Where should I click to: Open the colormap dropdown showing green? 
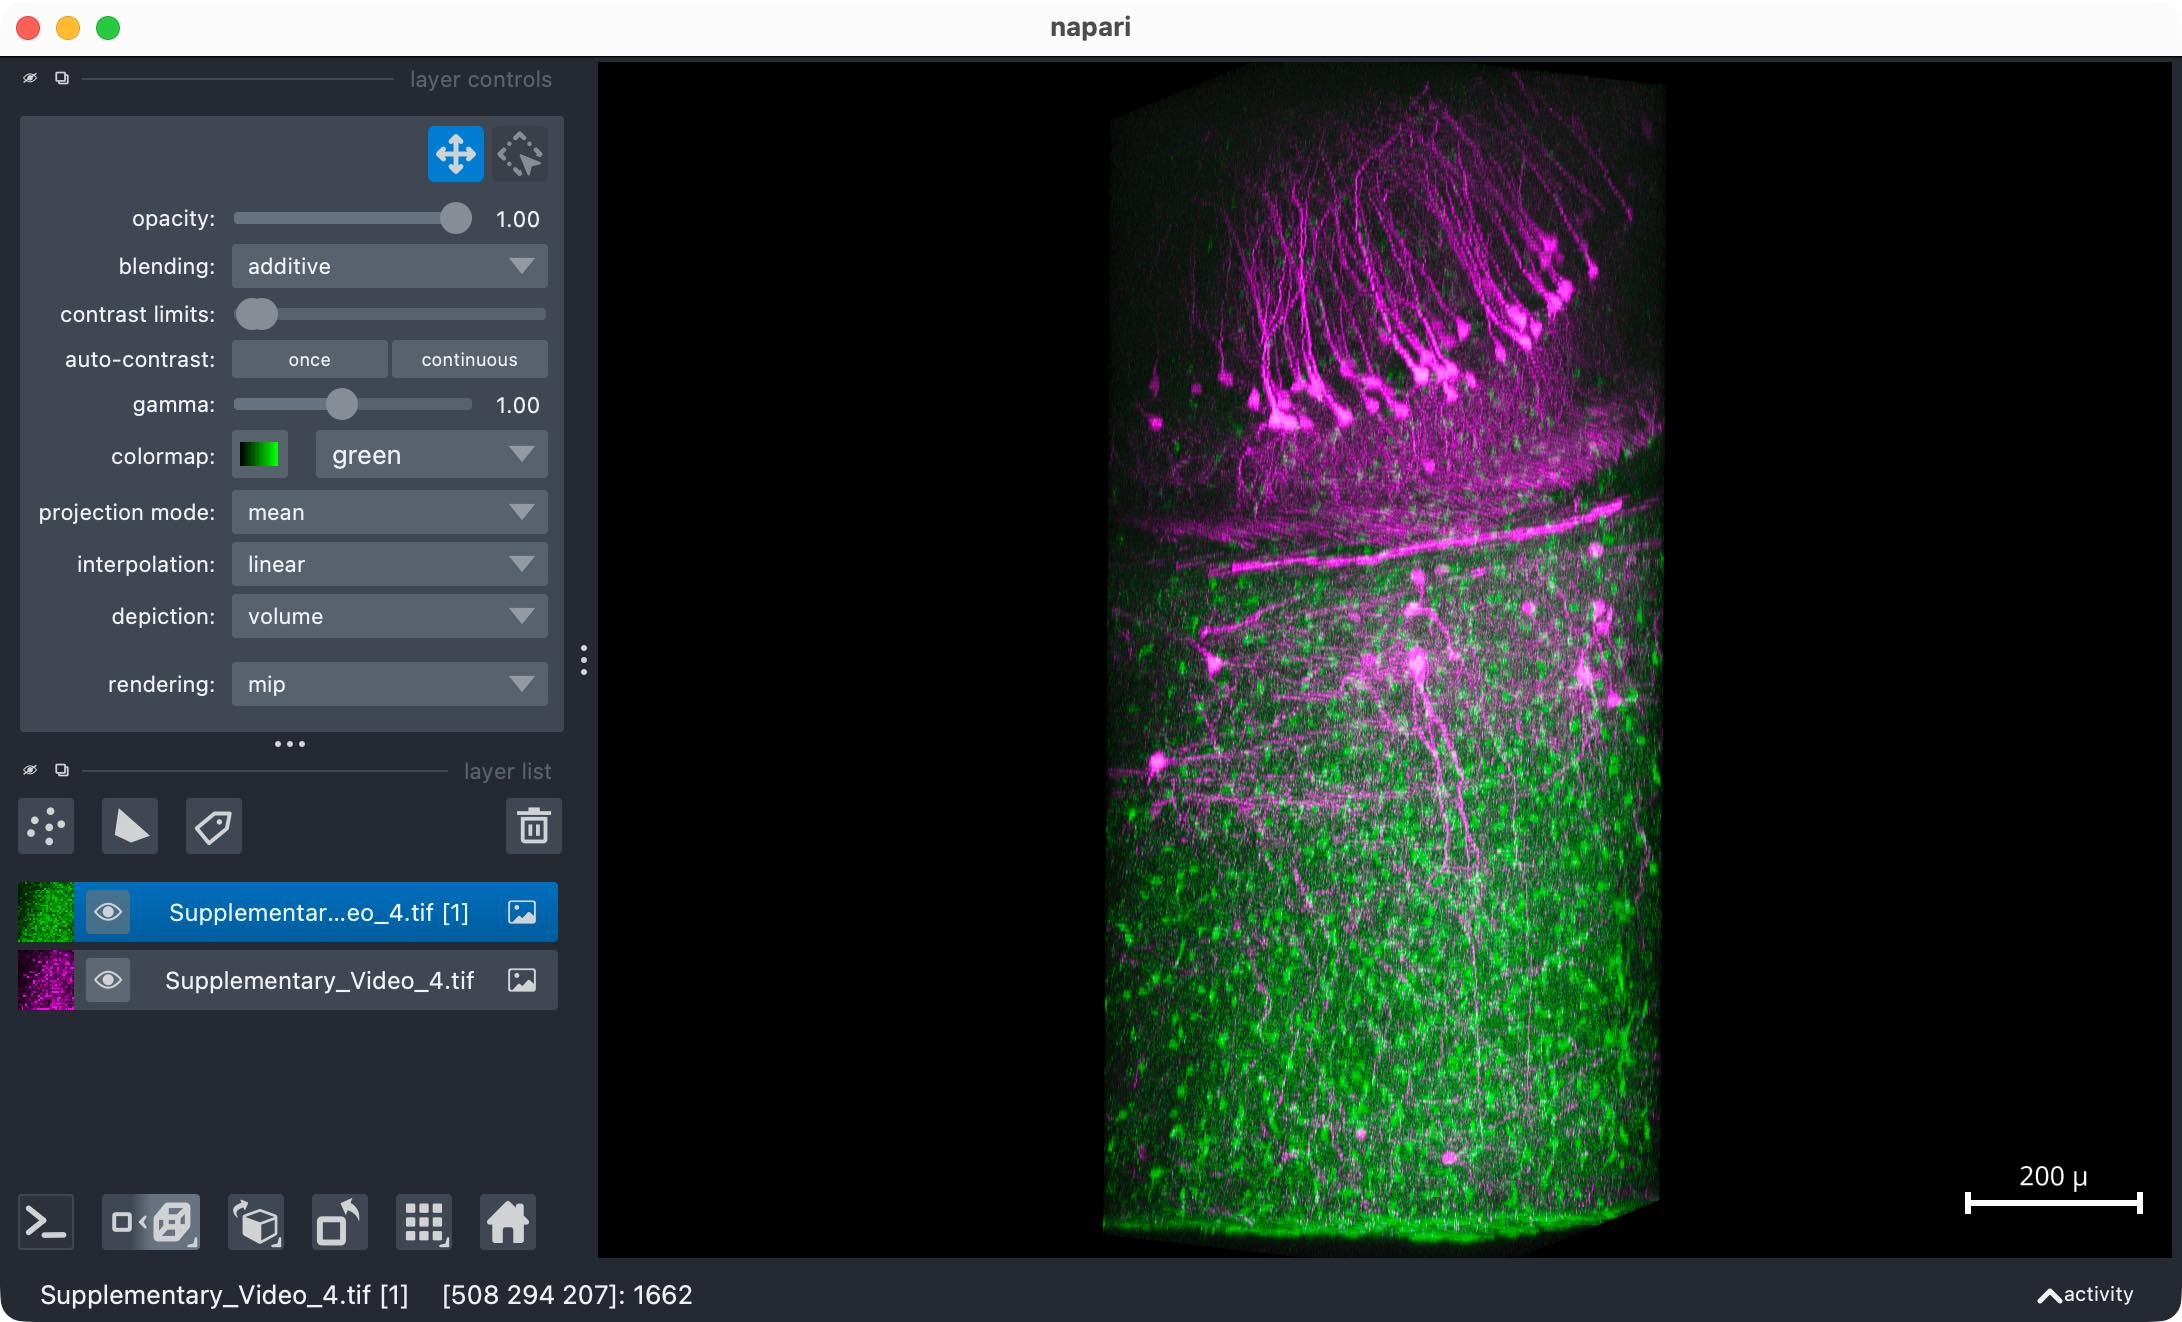click(432, 455)
